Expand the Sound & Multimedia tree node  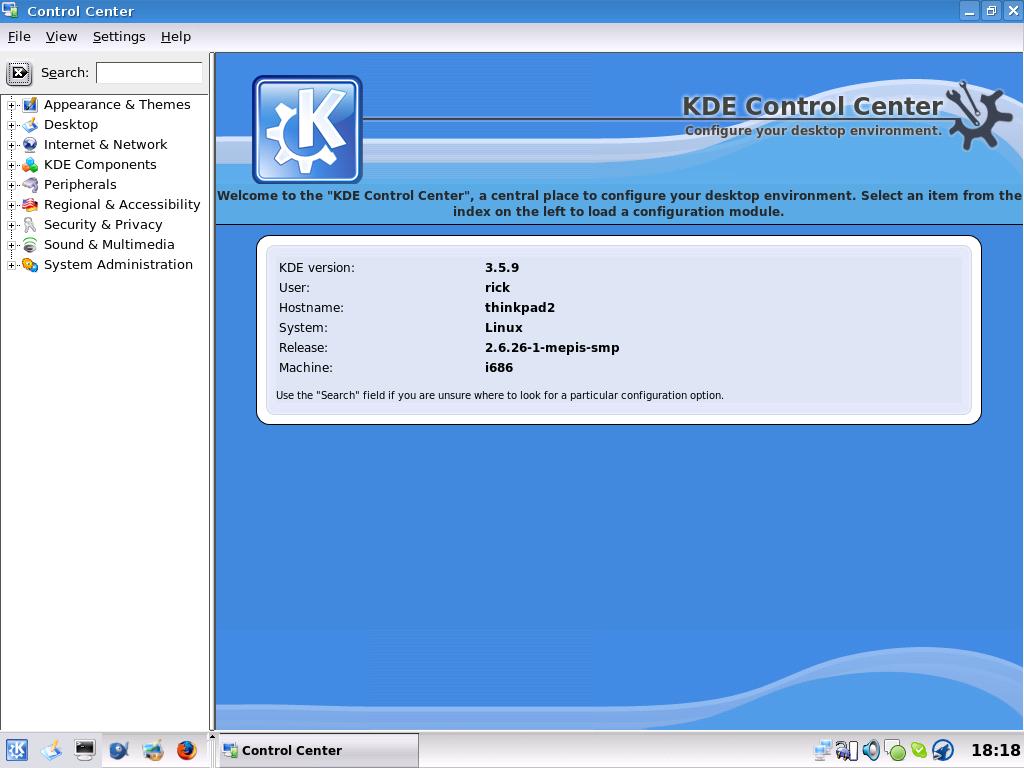(x=11, y=246)
